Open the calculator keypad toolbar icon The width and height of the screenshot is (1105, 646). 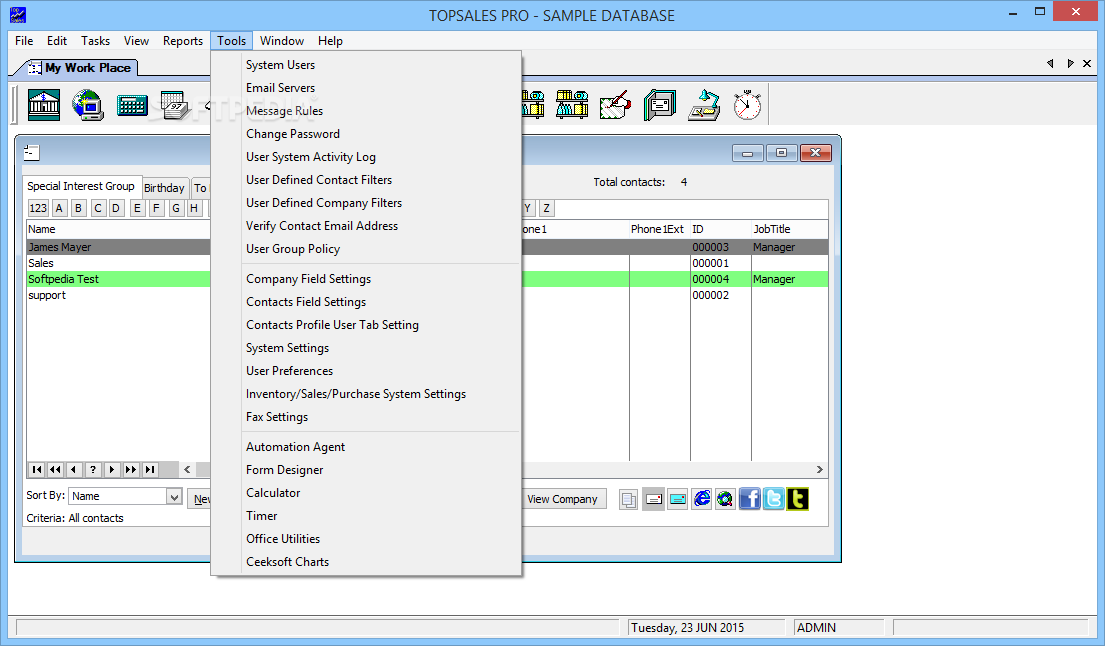click(132, 105)
